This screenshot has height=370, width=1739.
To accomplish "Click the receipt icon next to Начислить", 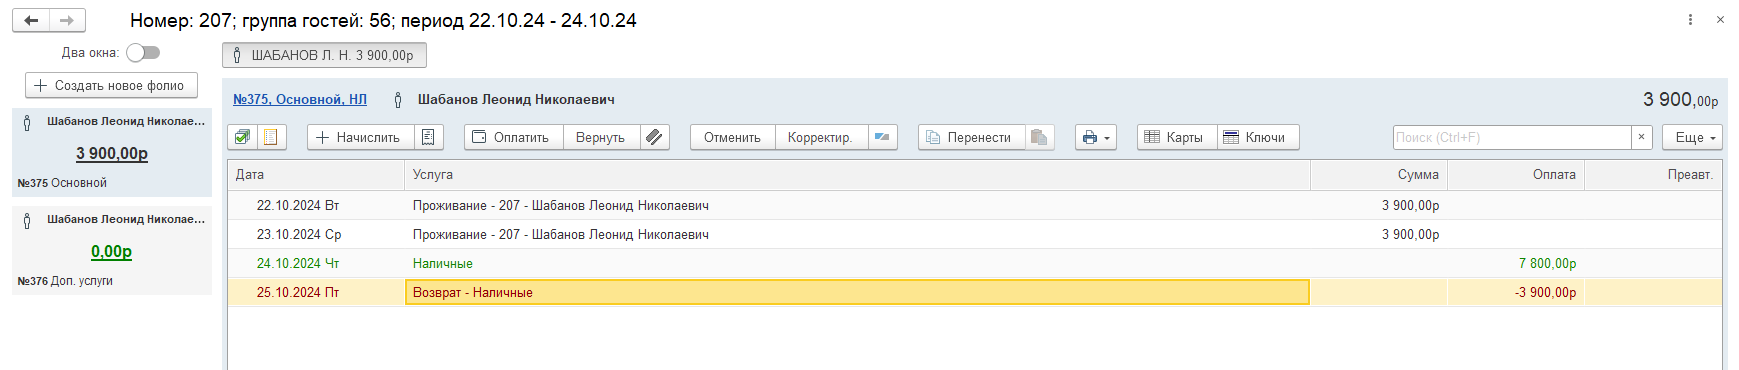I will click(428, 137).
